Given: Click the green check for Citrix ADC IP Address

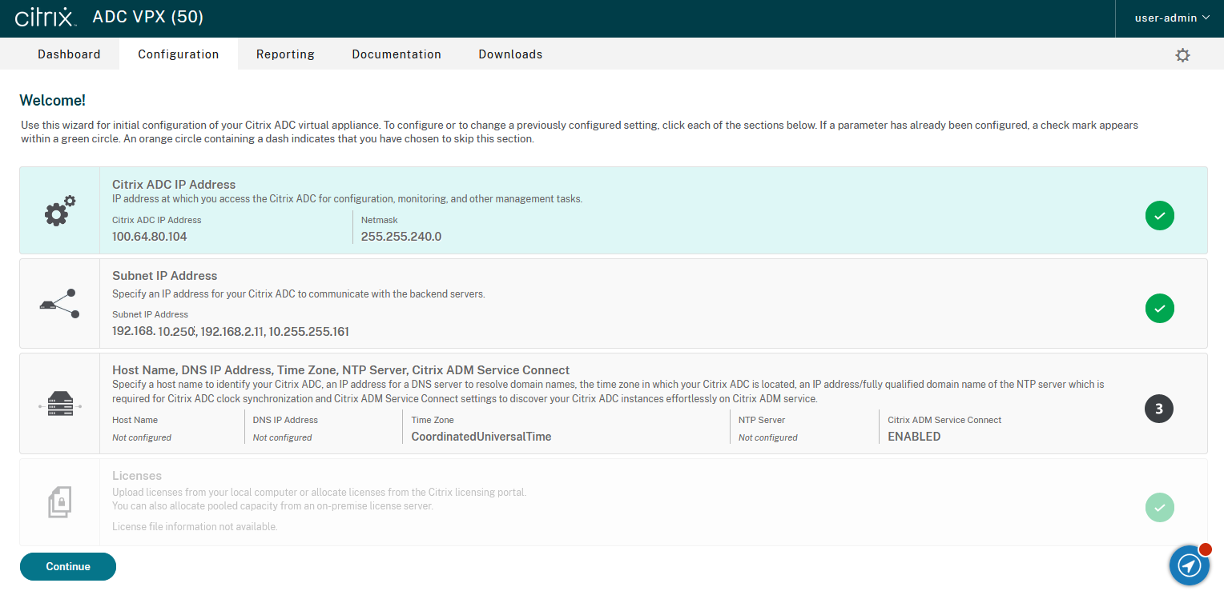Looking at the screenshot, I should pos(1159,215).
